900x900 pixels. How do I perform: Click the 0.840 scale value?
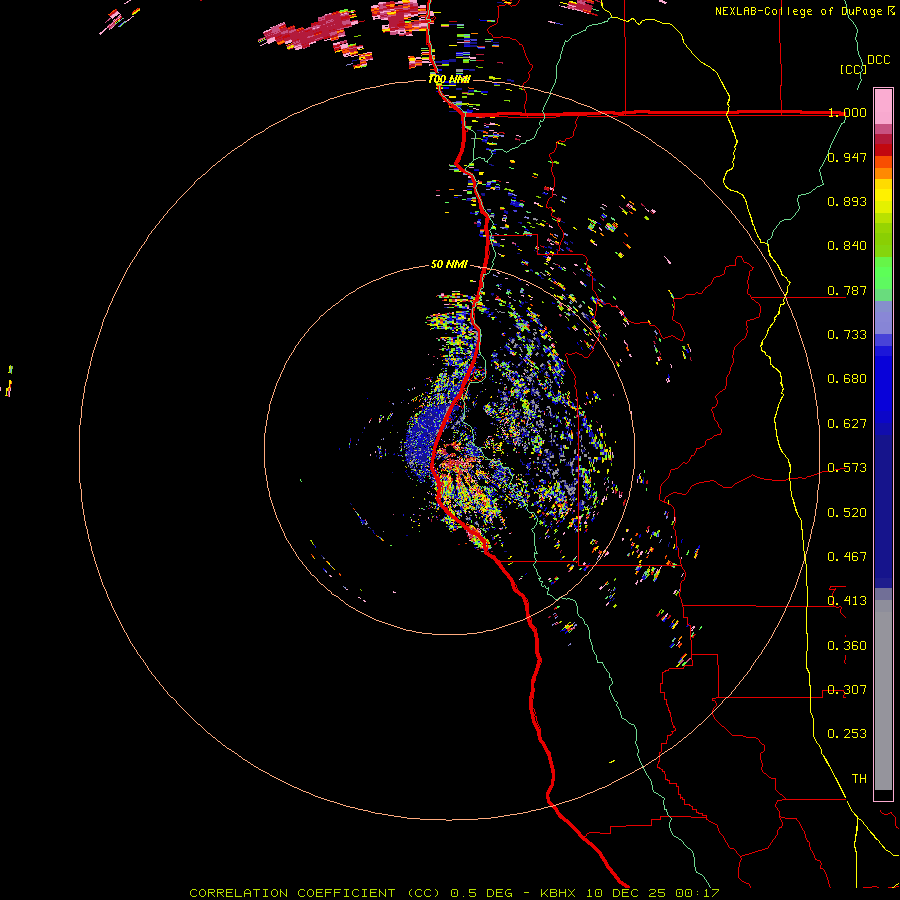847,246
